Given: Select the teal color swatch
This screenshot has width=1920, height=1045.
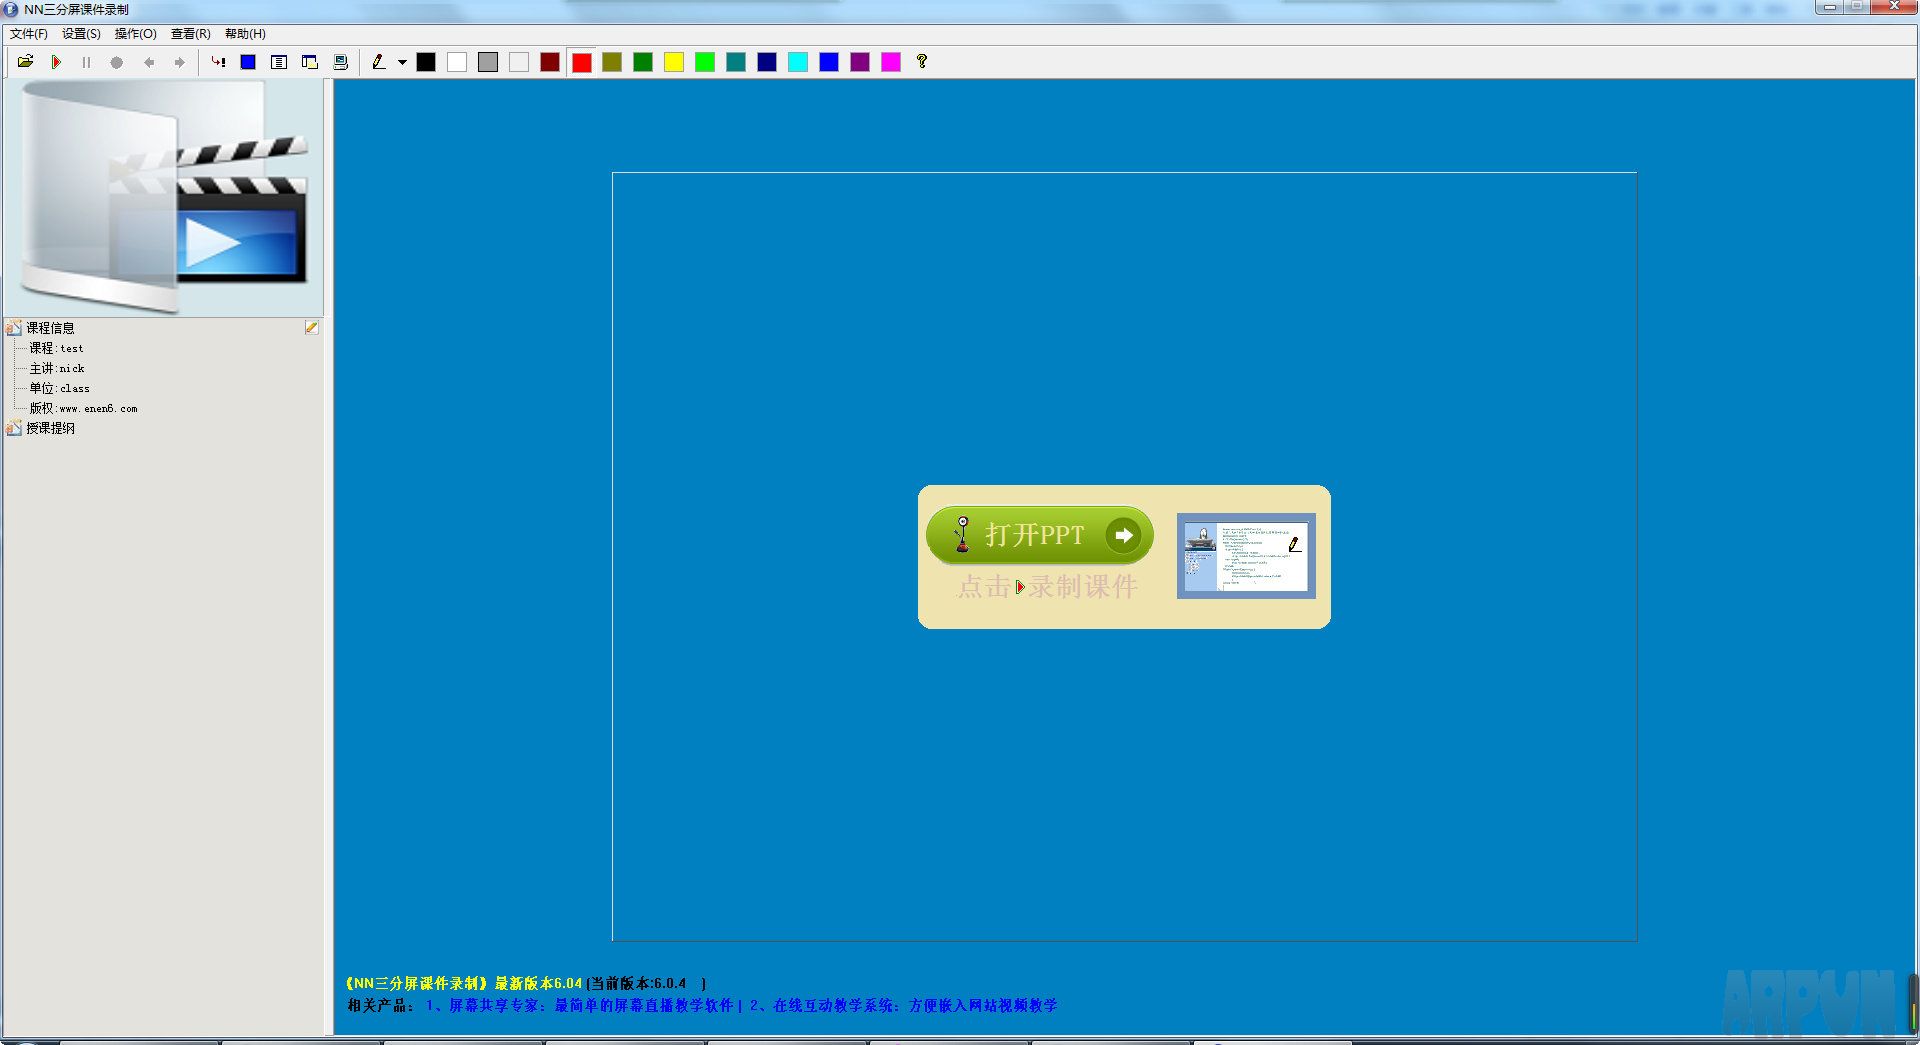Looking at the screenshot, I should 736,62.
